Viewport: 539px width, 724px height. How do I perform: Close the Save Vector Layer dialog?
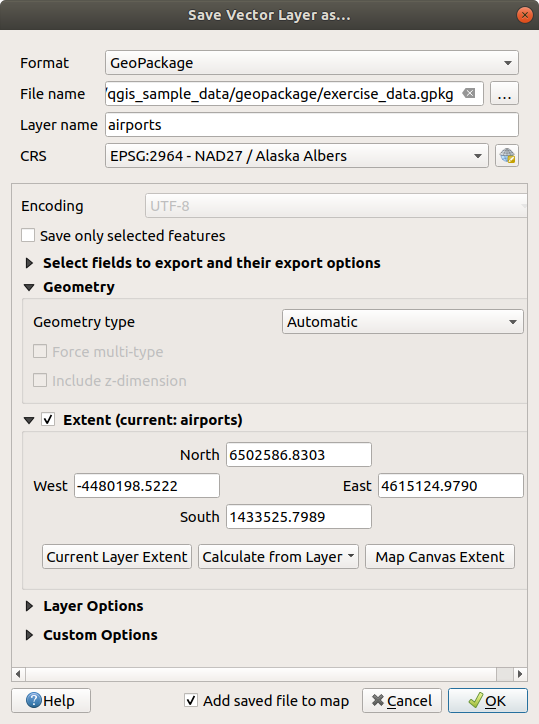525,15
